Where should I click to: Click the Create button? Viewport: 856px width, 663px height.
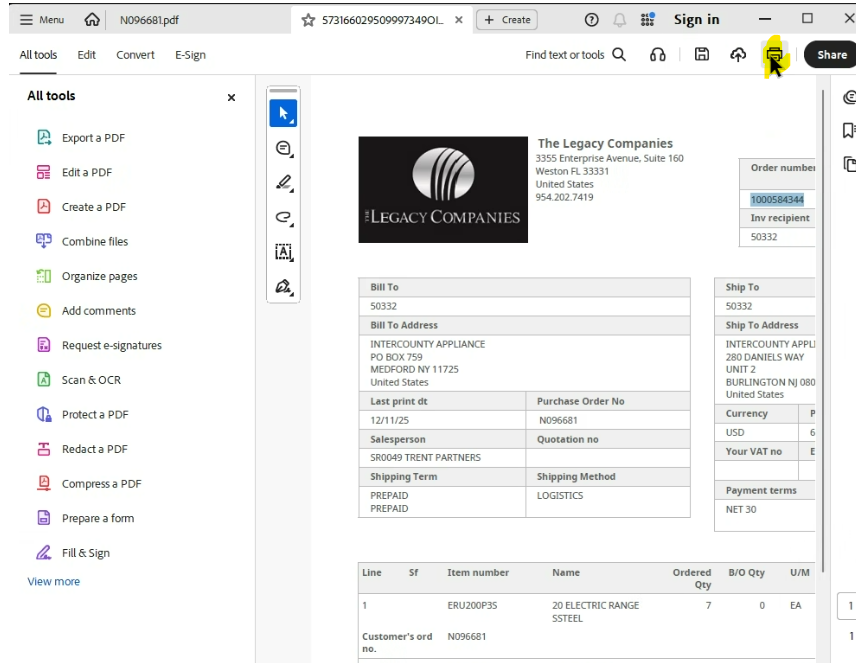(507, 20)
